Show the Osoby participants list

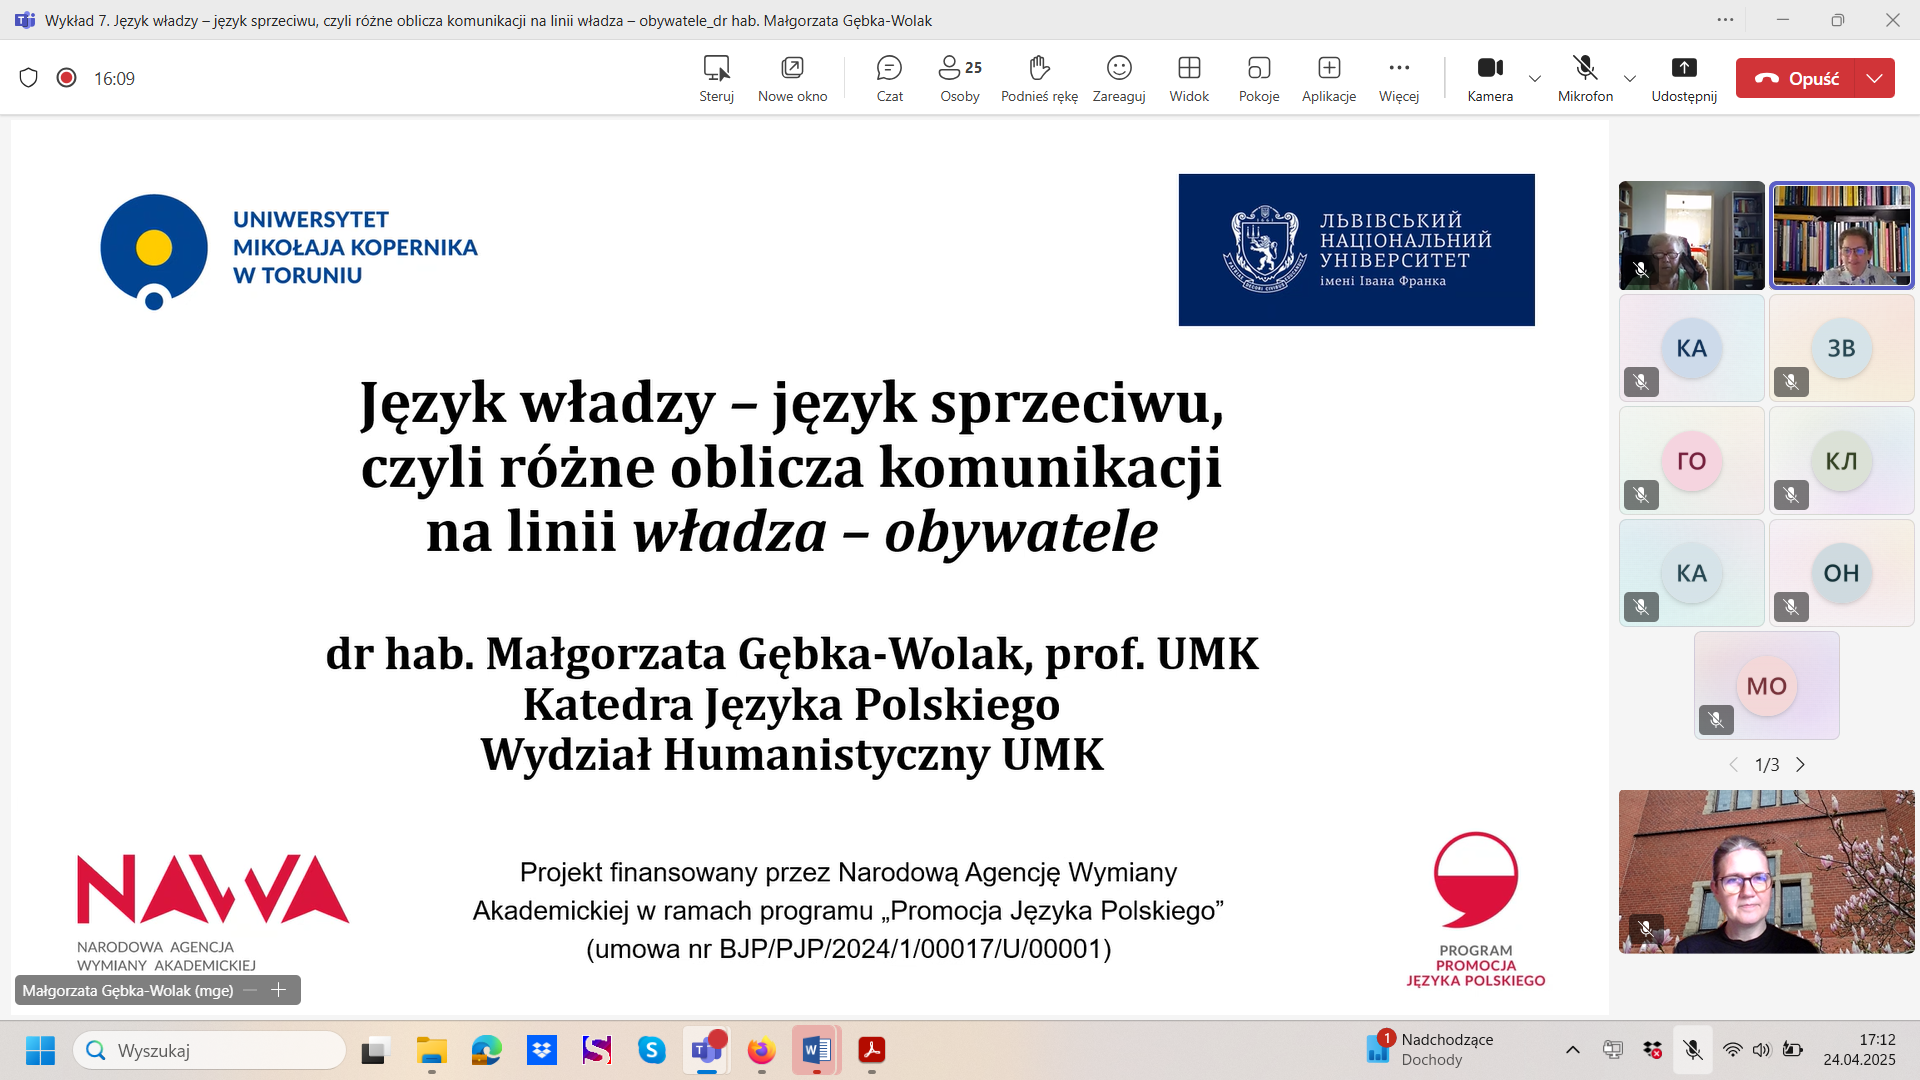(959, 78)
